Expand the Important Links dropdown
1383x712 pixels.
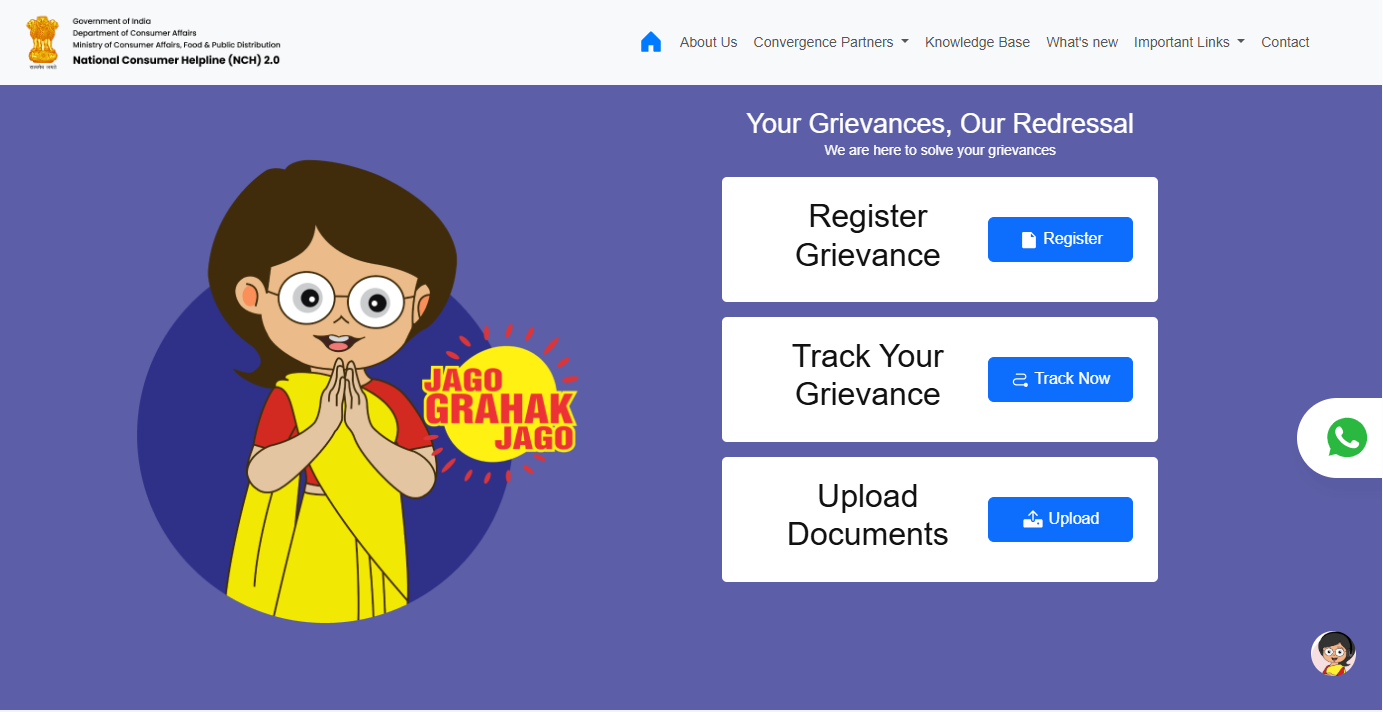[x=1188, y=42]
